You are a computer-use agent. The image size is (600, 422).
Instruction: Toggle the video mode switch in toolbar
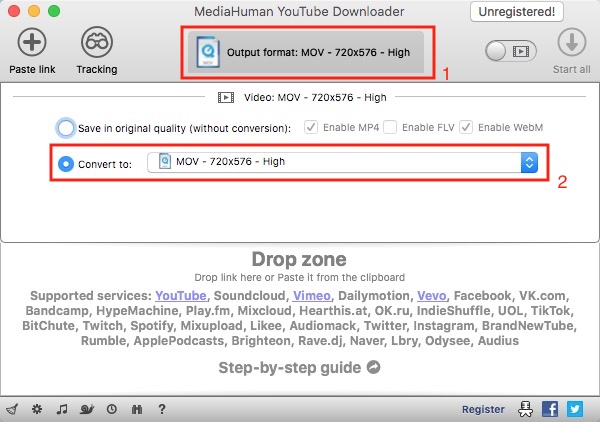[511, 51]
